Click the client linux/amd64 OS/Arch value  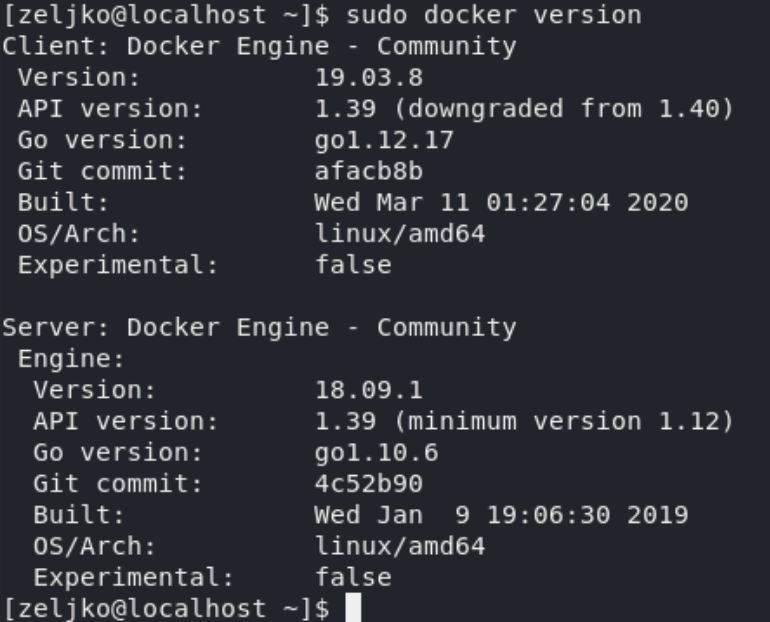pos(400,234)
